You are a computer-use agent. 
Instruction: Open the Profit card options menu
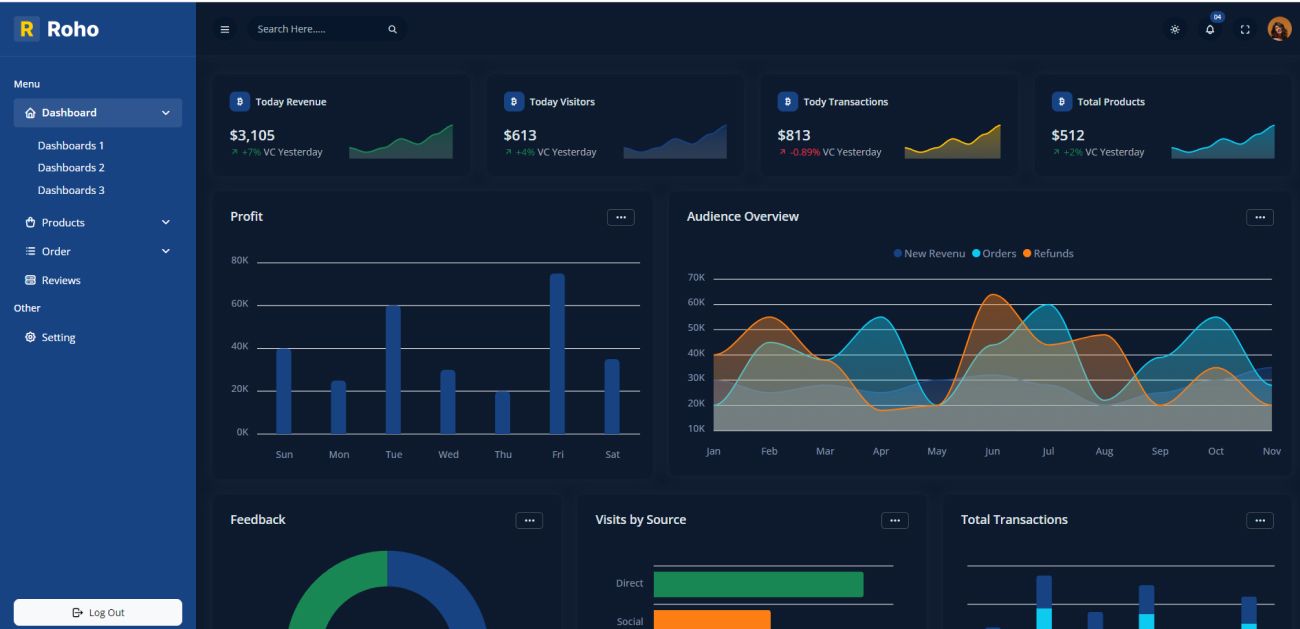620,215
